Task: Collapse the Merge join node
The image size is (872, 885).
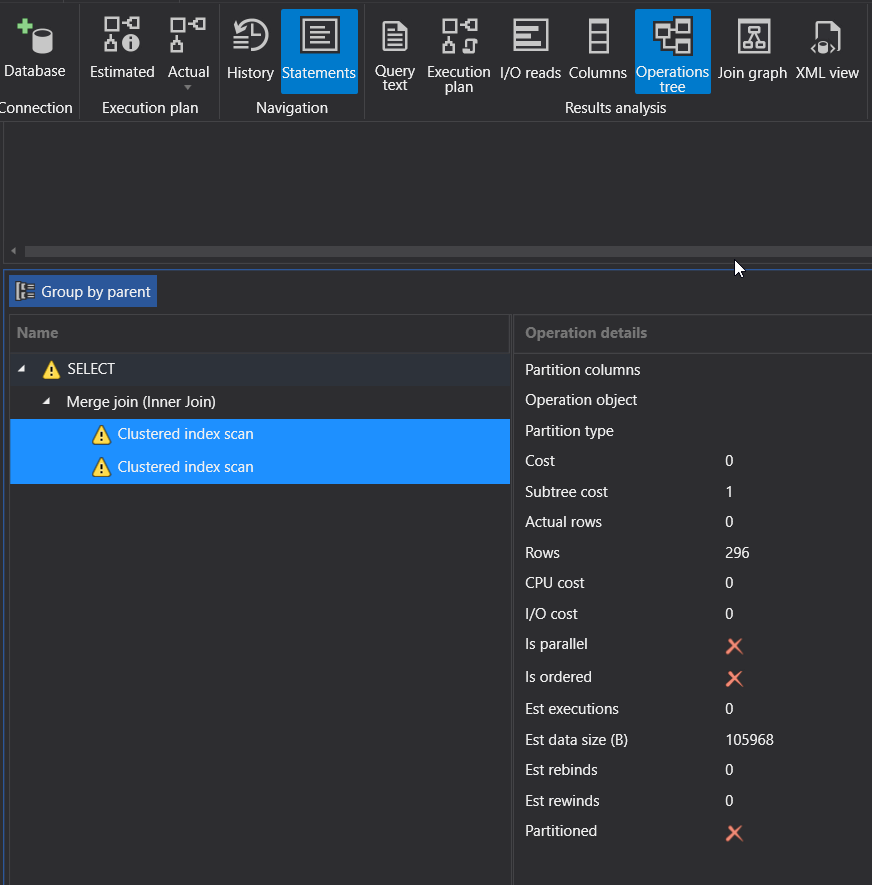Action: pyautogui.click(x=47, y=401)
